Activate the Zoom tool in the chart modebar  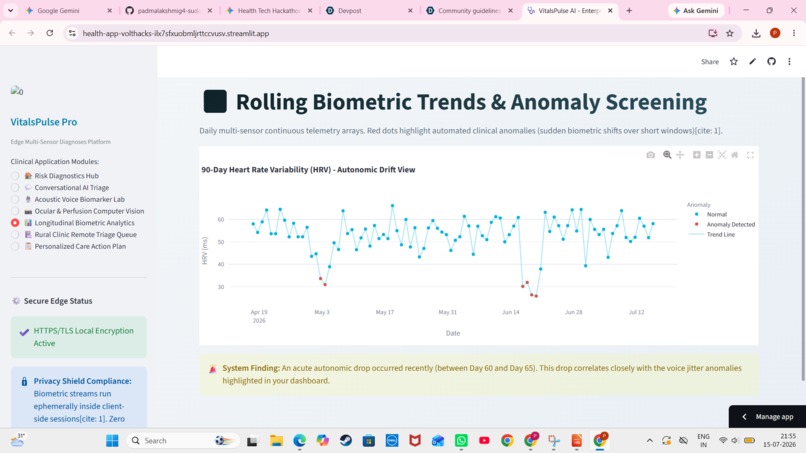tap(667, 155)
